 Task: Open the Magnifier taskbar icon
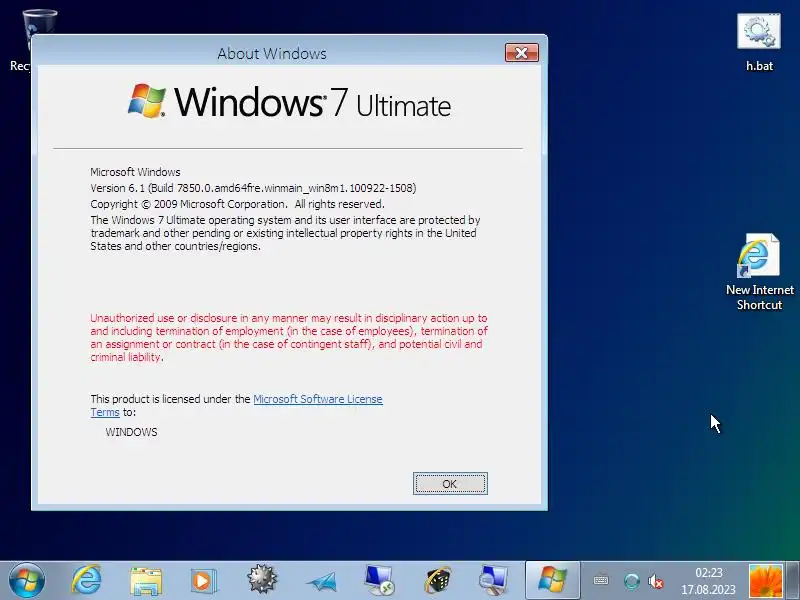[494, 581]
